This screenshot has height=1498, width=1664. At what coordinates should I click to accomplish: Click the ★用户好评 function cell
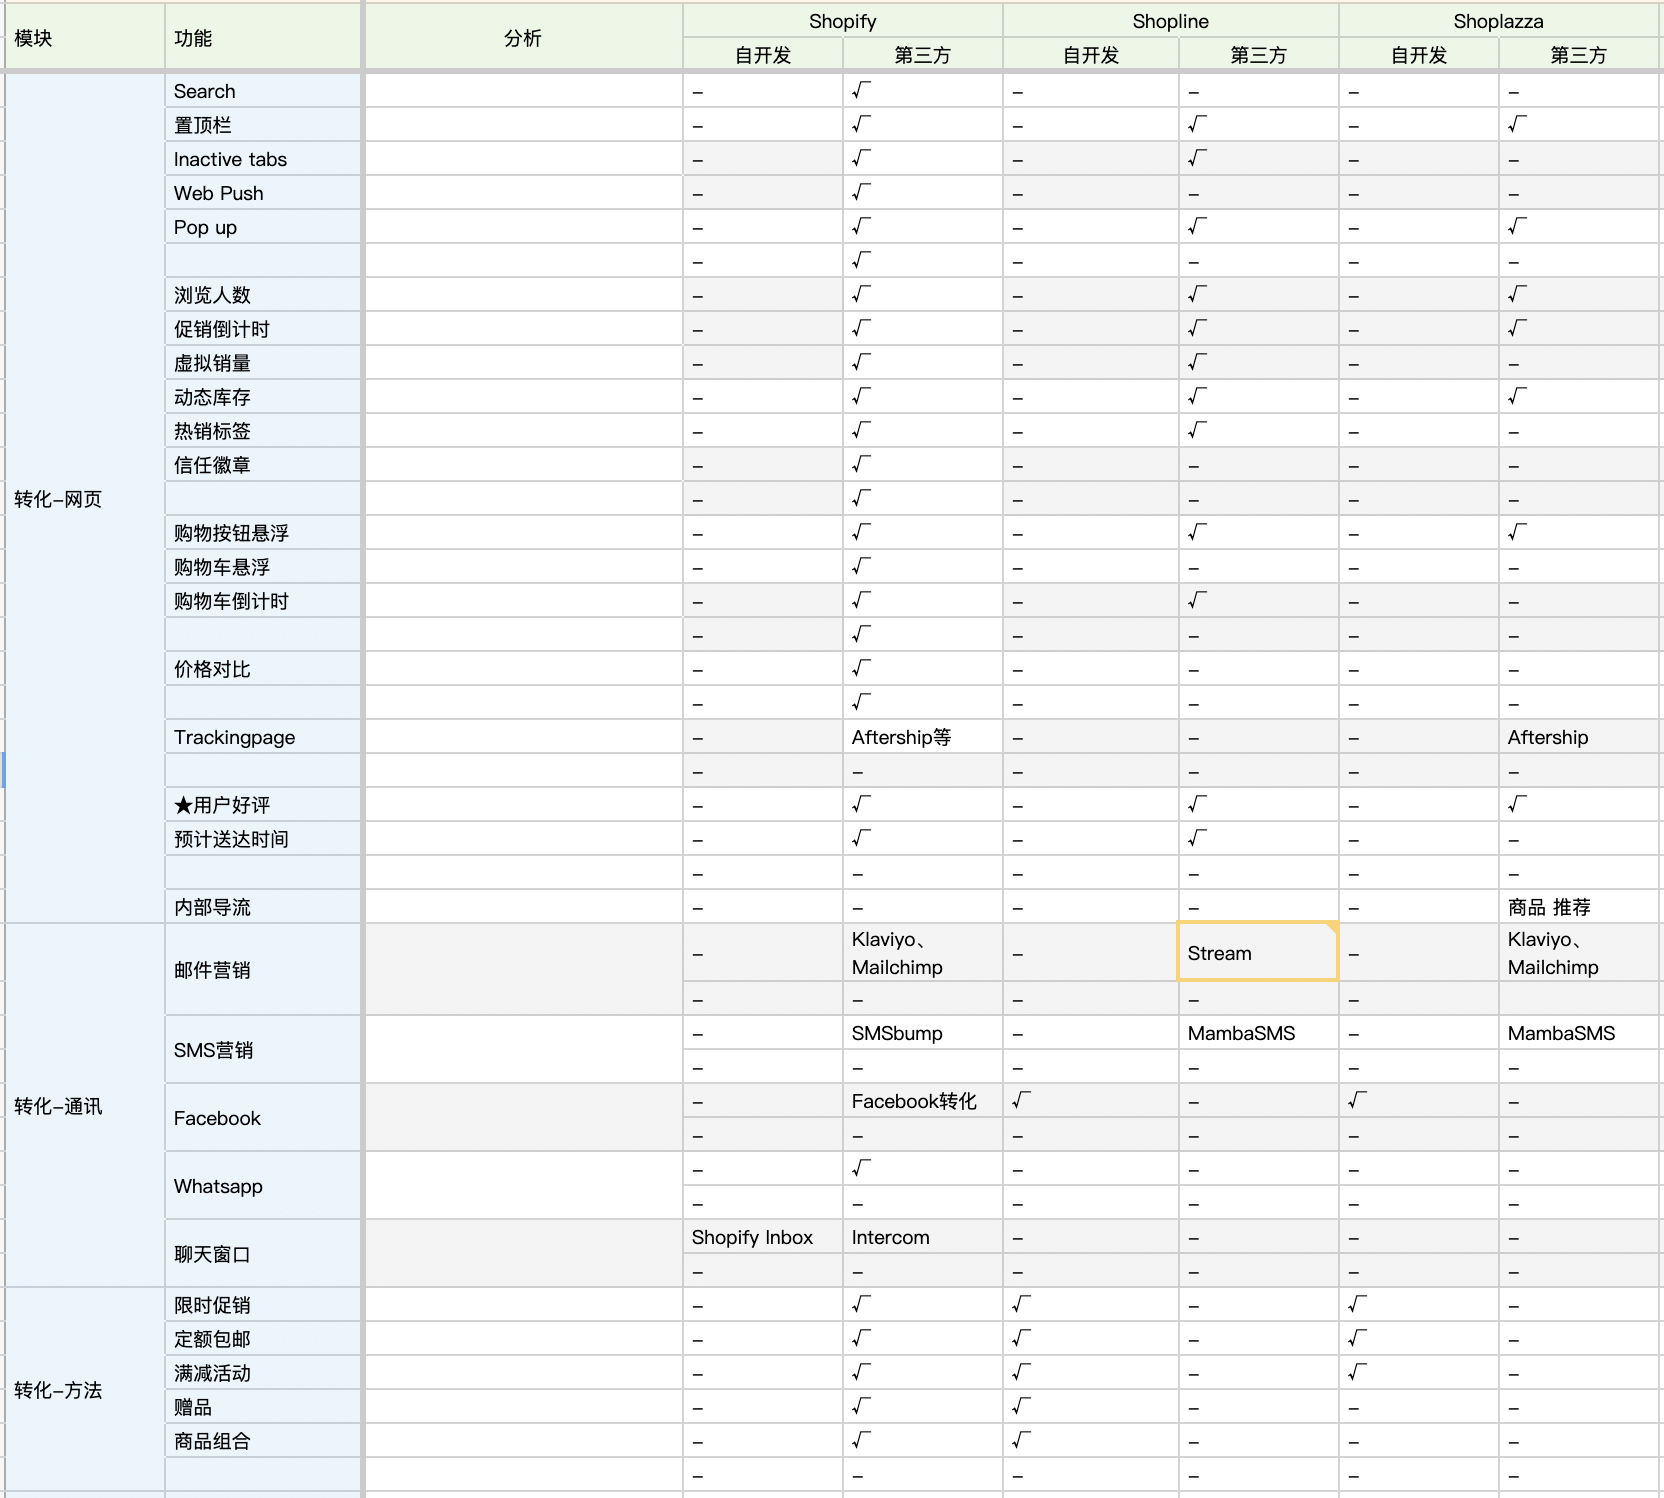262,805
